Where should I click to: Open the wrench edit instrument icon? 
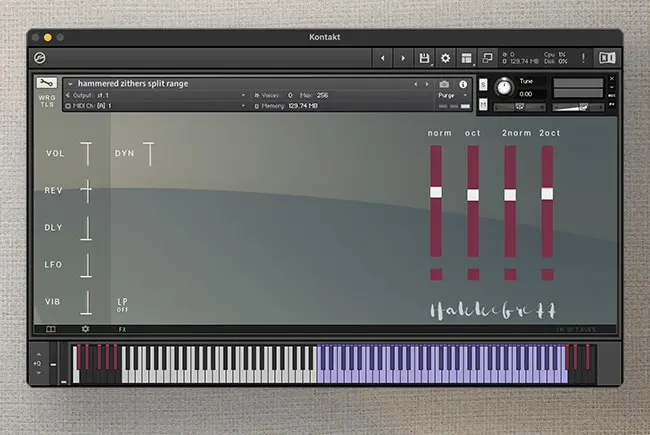(x=46, y=83)
